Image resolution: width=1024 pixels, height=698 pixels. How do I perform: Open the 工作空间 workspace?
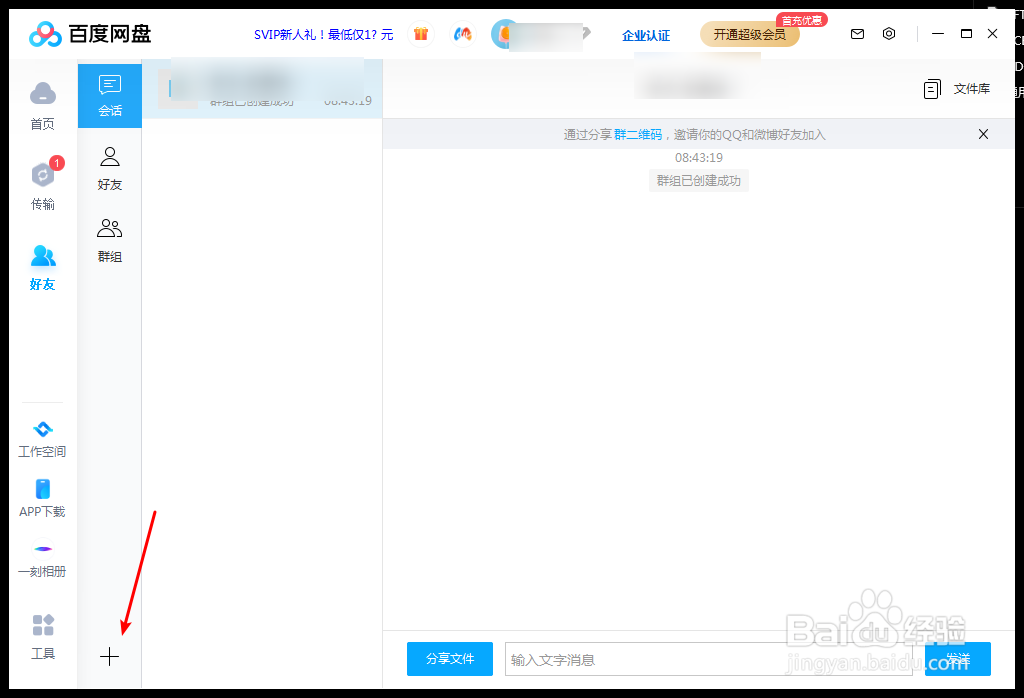point(42,437)
